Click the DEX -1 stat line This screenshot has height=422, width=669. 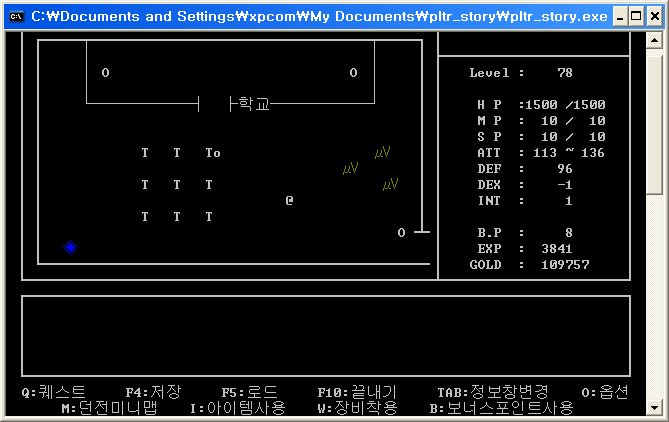(x=525, y=185)
